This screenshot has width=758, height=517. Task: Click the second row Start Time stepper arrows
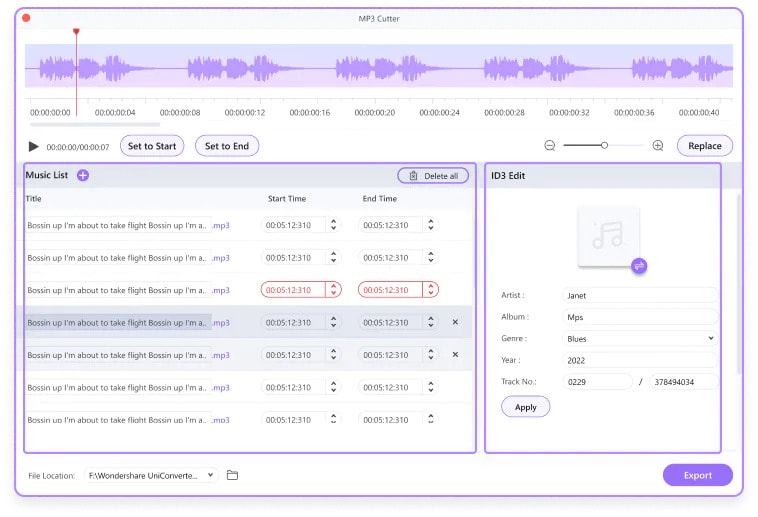click(334, 257)
